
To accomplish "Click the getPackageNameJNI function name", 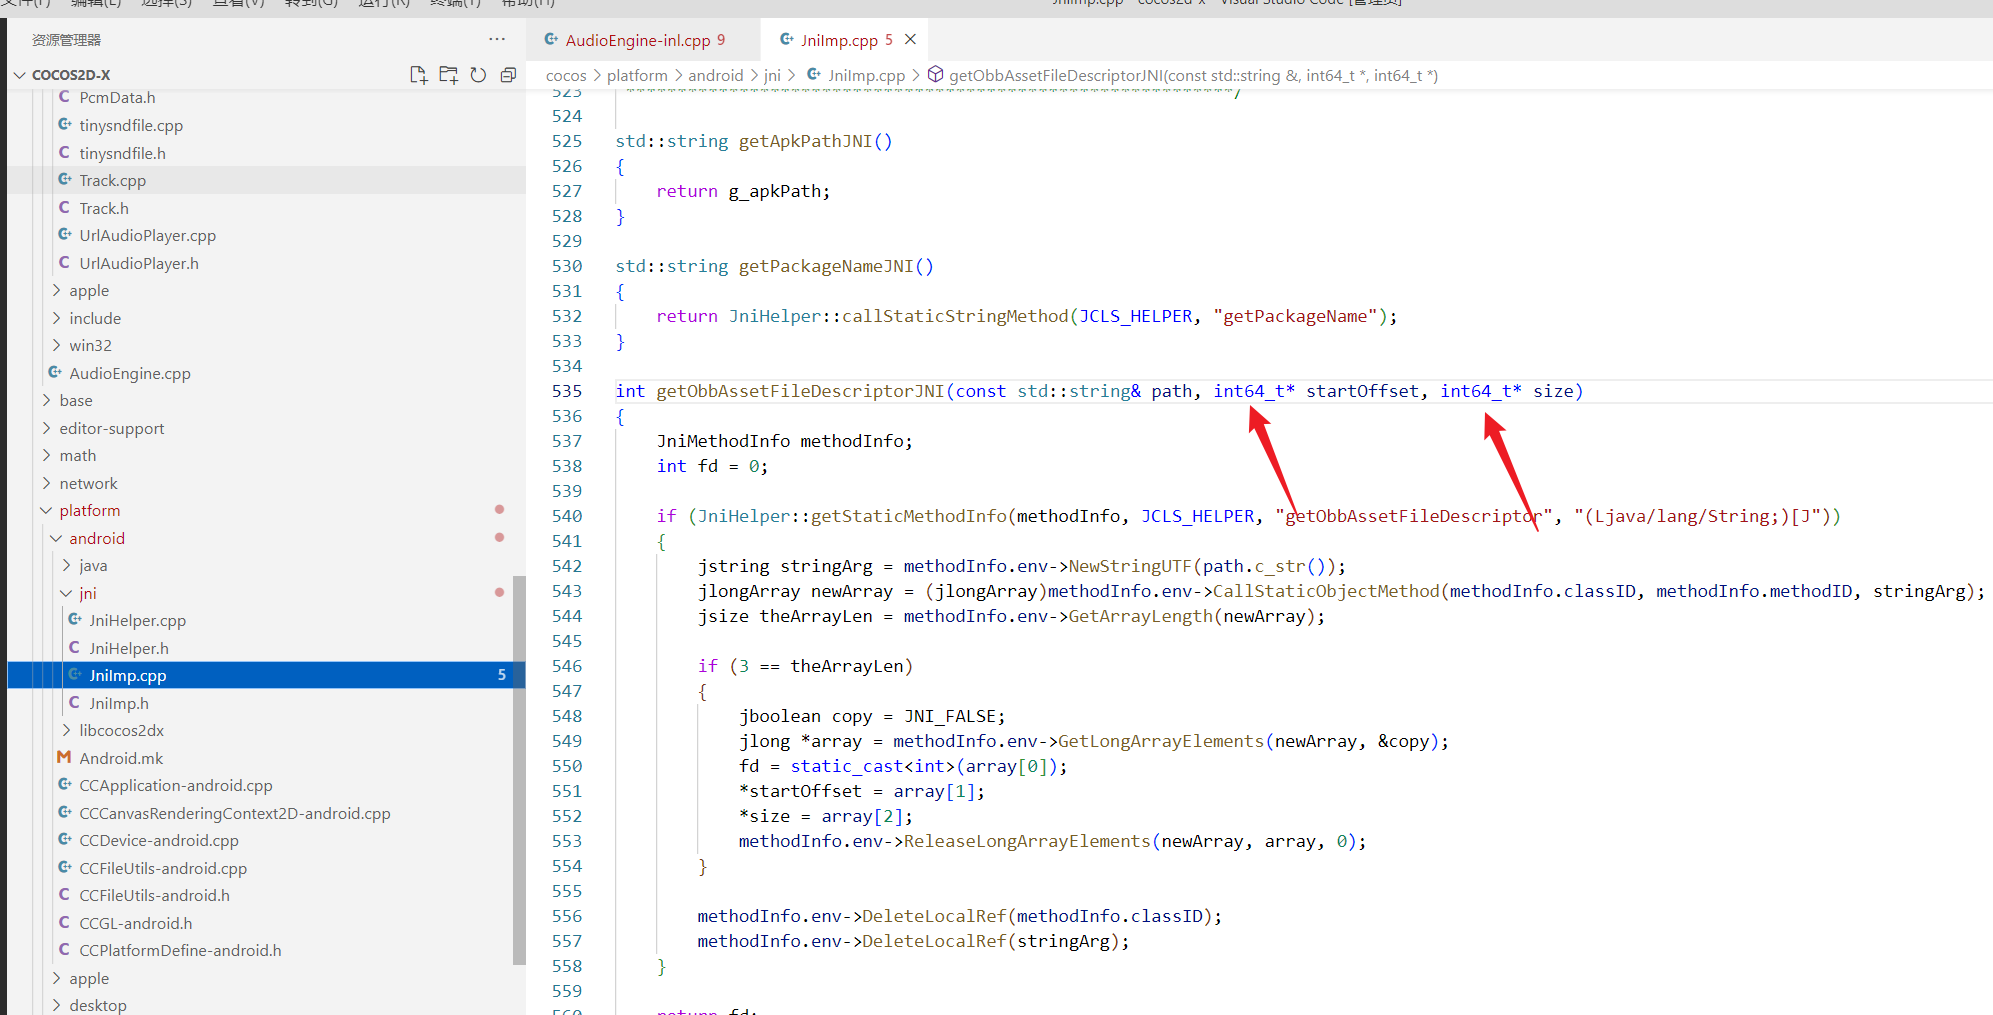I will coord(826,266).
